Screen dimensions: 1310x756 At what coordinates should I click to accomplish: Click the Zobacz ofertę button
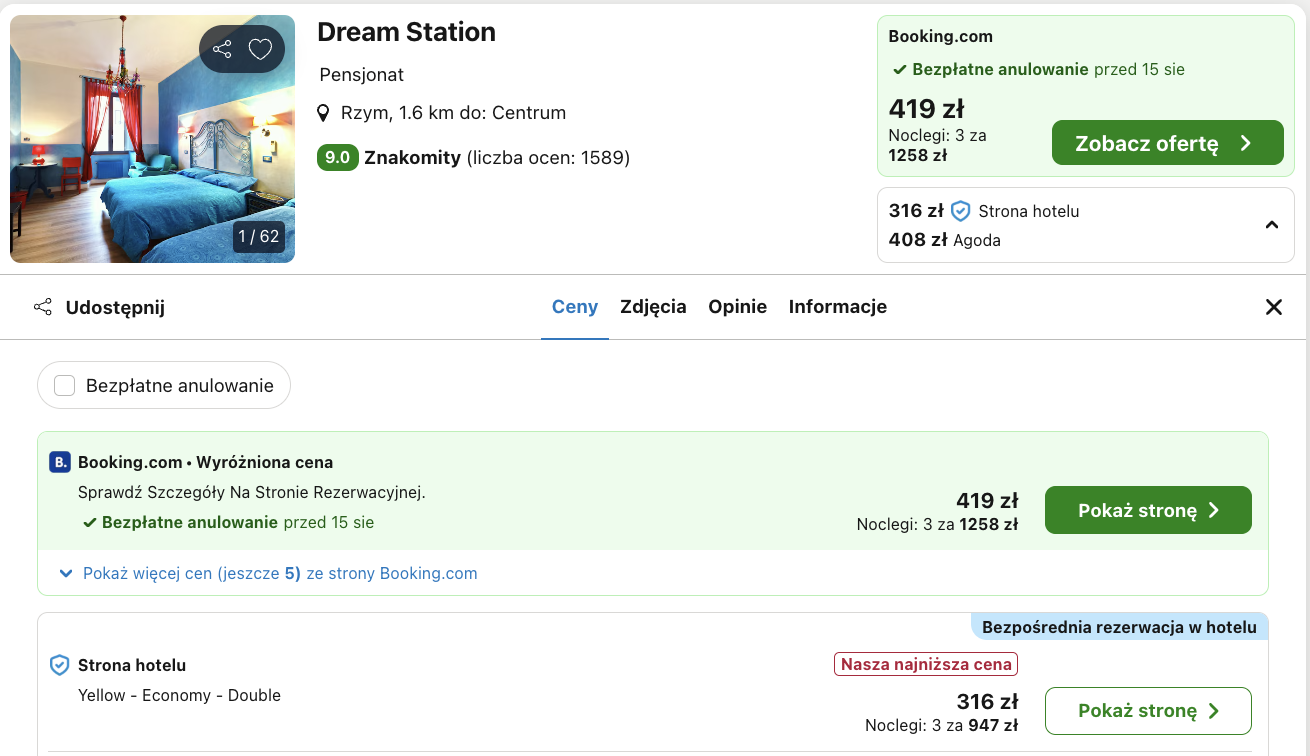point(1168,143)
